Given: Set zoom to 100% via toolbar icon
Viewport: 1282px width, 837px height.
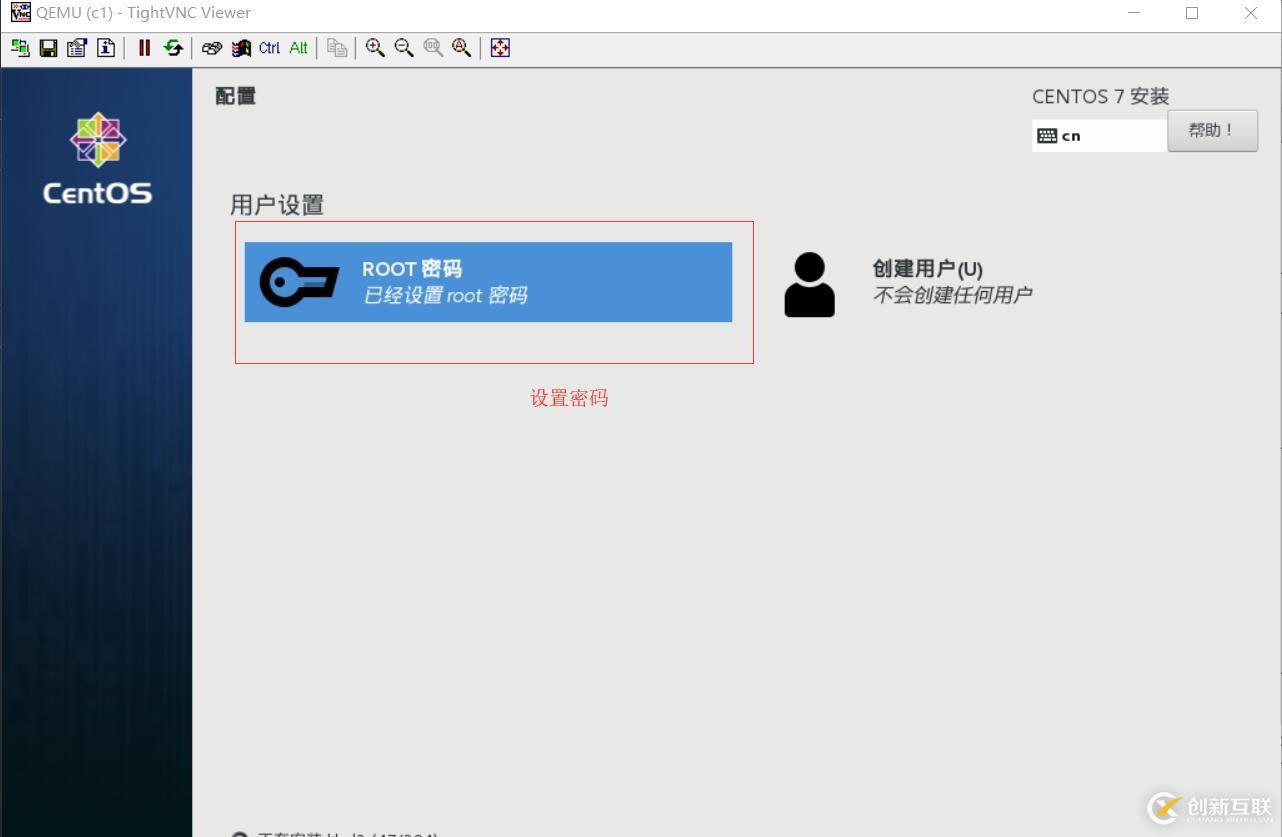Looking at the screenshot, I should (433, 48).
